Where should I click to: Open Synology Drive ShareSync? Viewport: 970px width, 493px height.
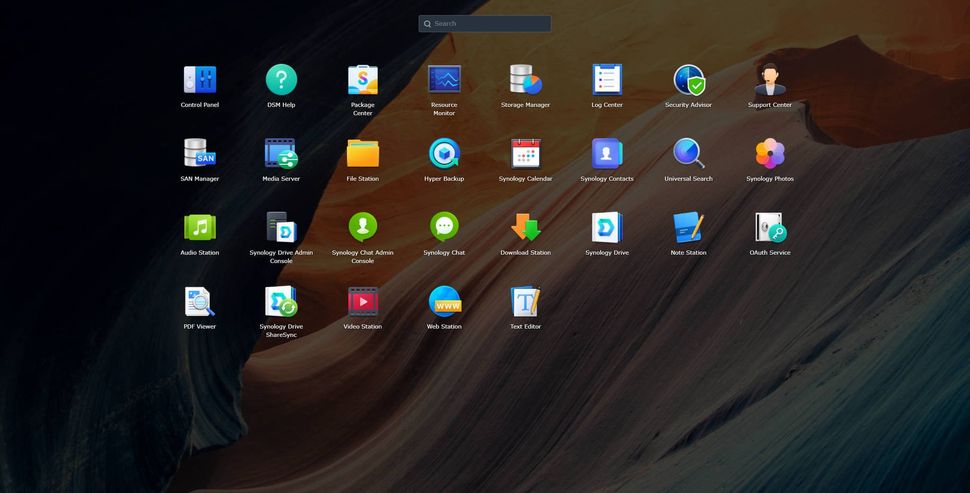(x=281, y=301)
